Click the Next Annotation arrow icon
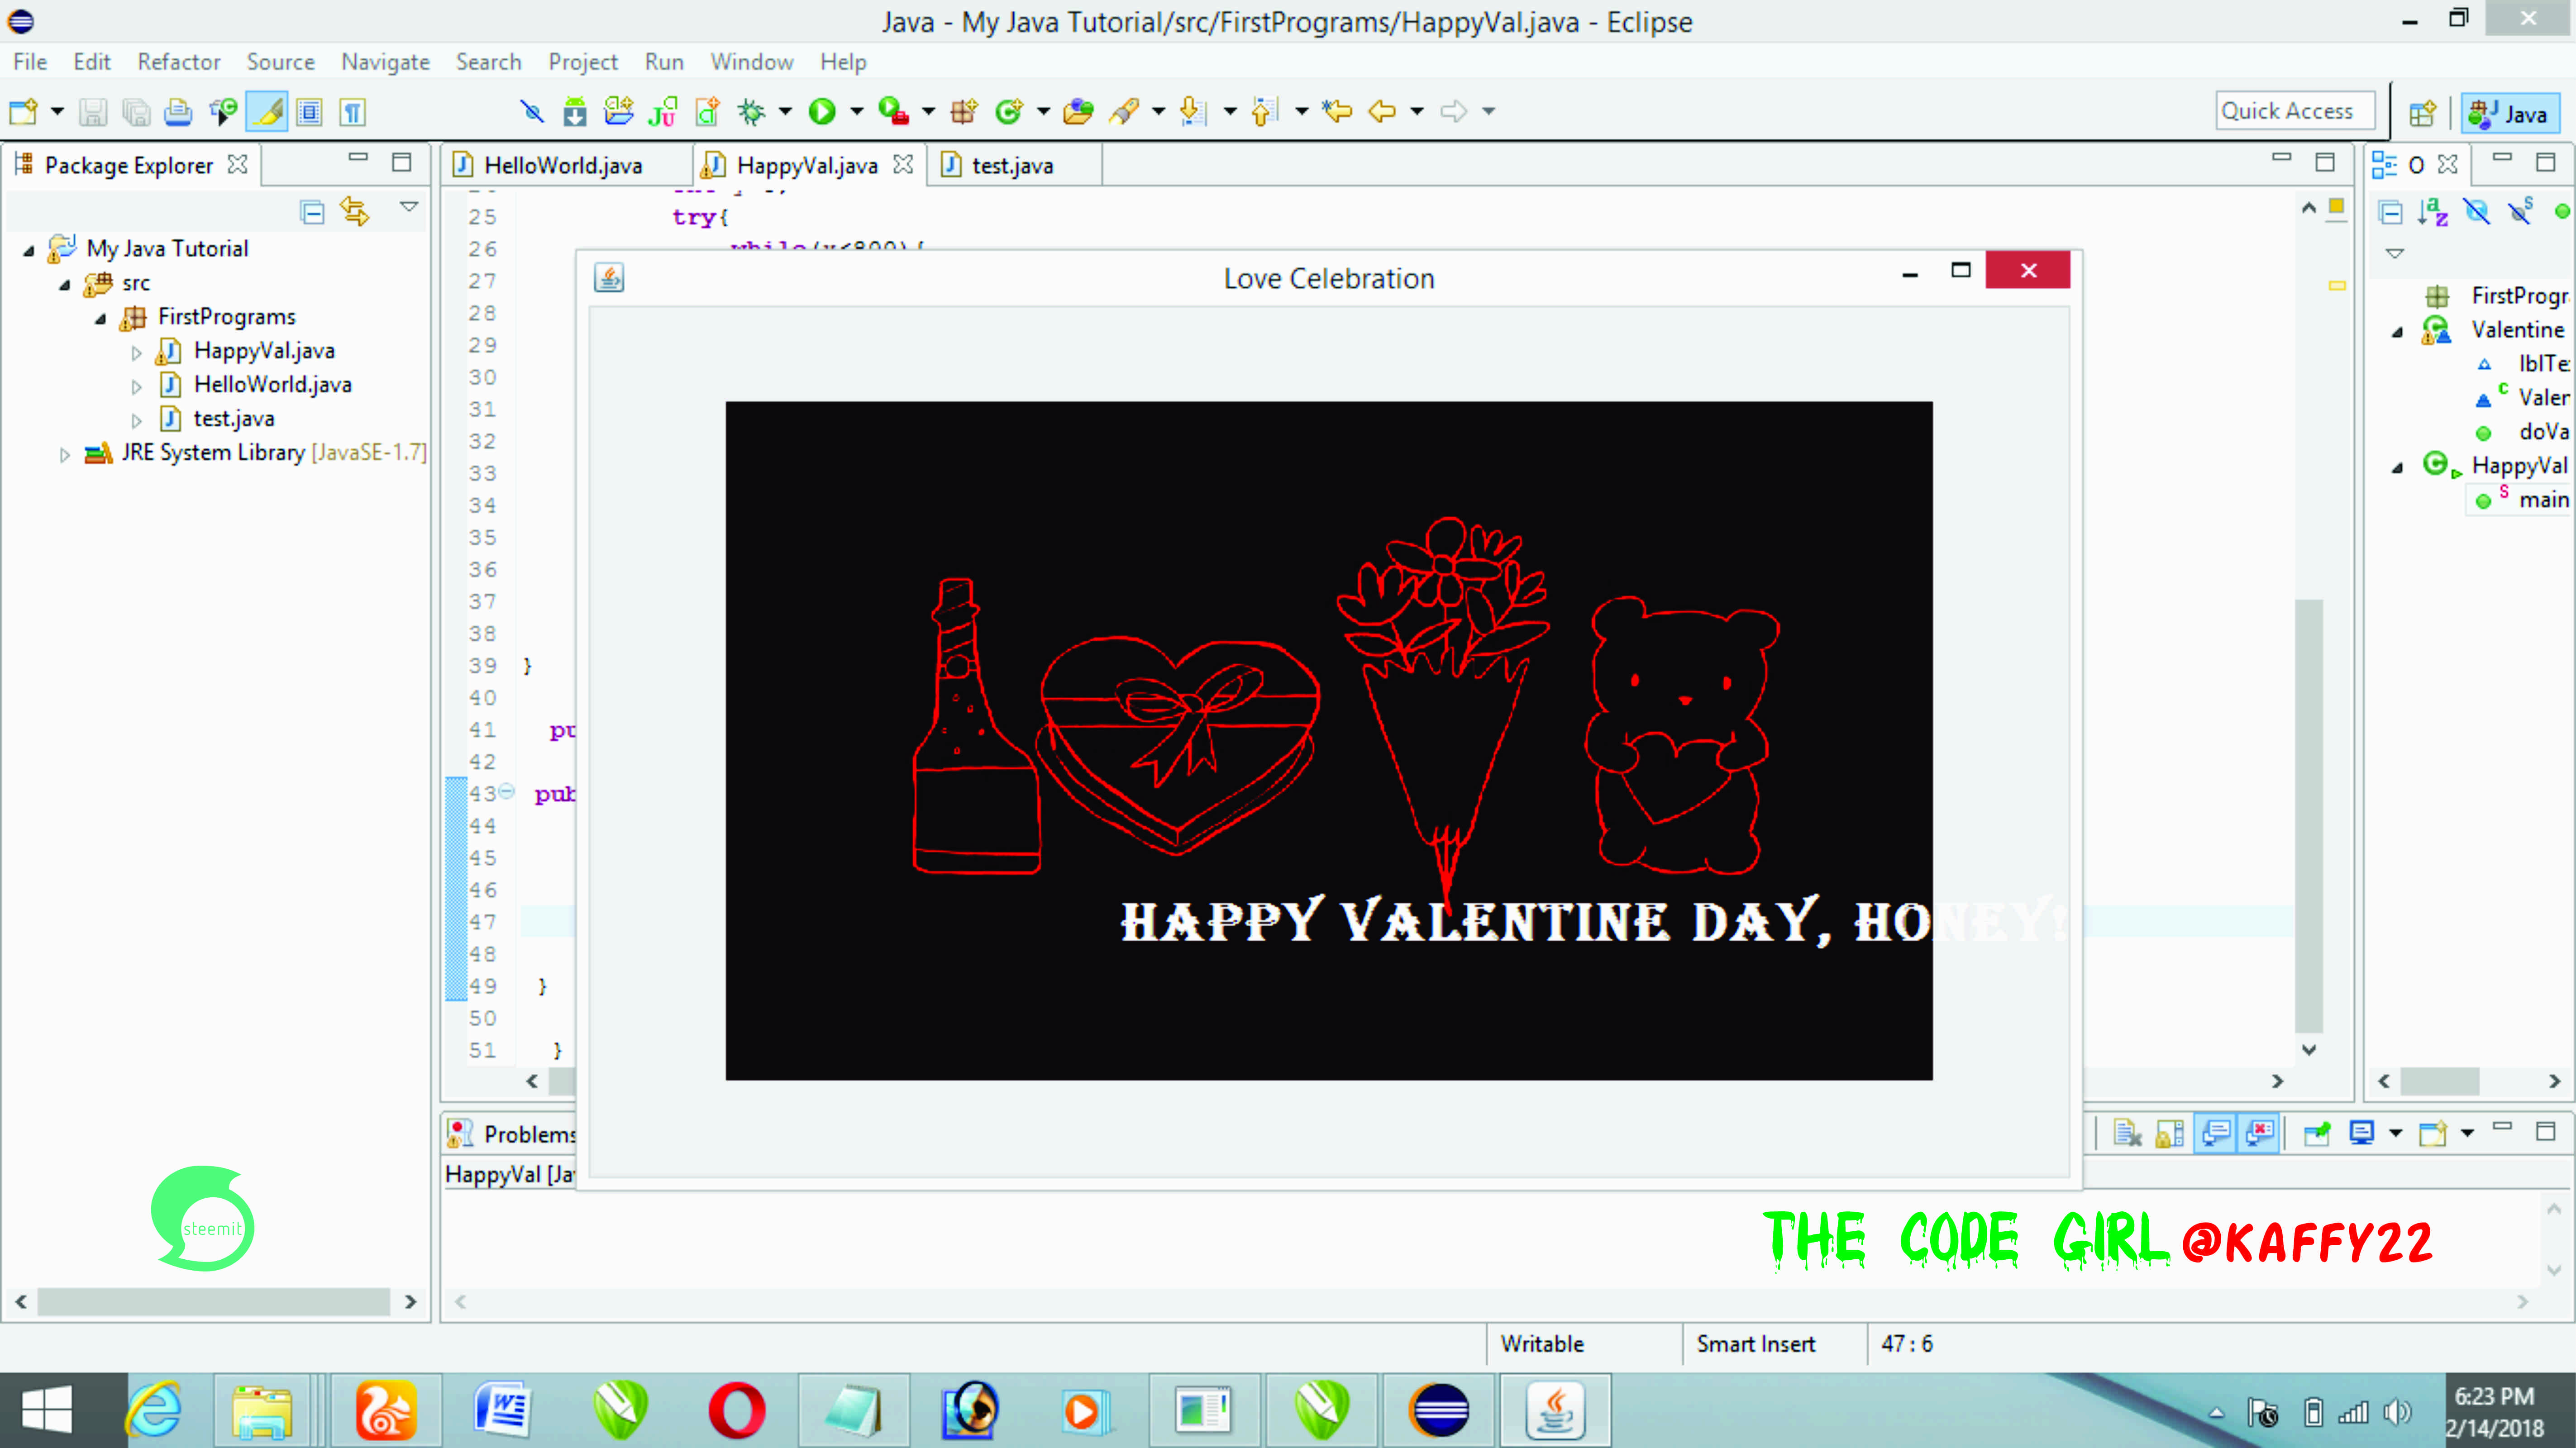The image size is (2576, 1448). (x=1193, y=111)
